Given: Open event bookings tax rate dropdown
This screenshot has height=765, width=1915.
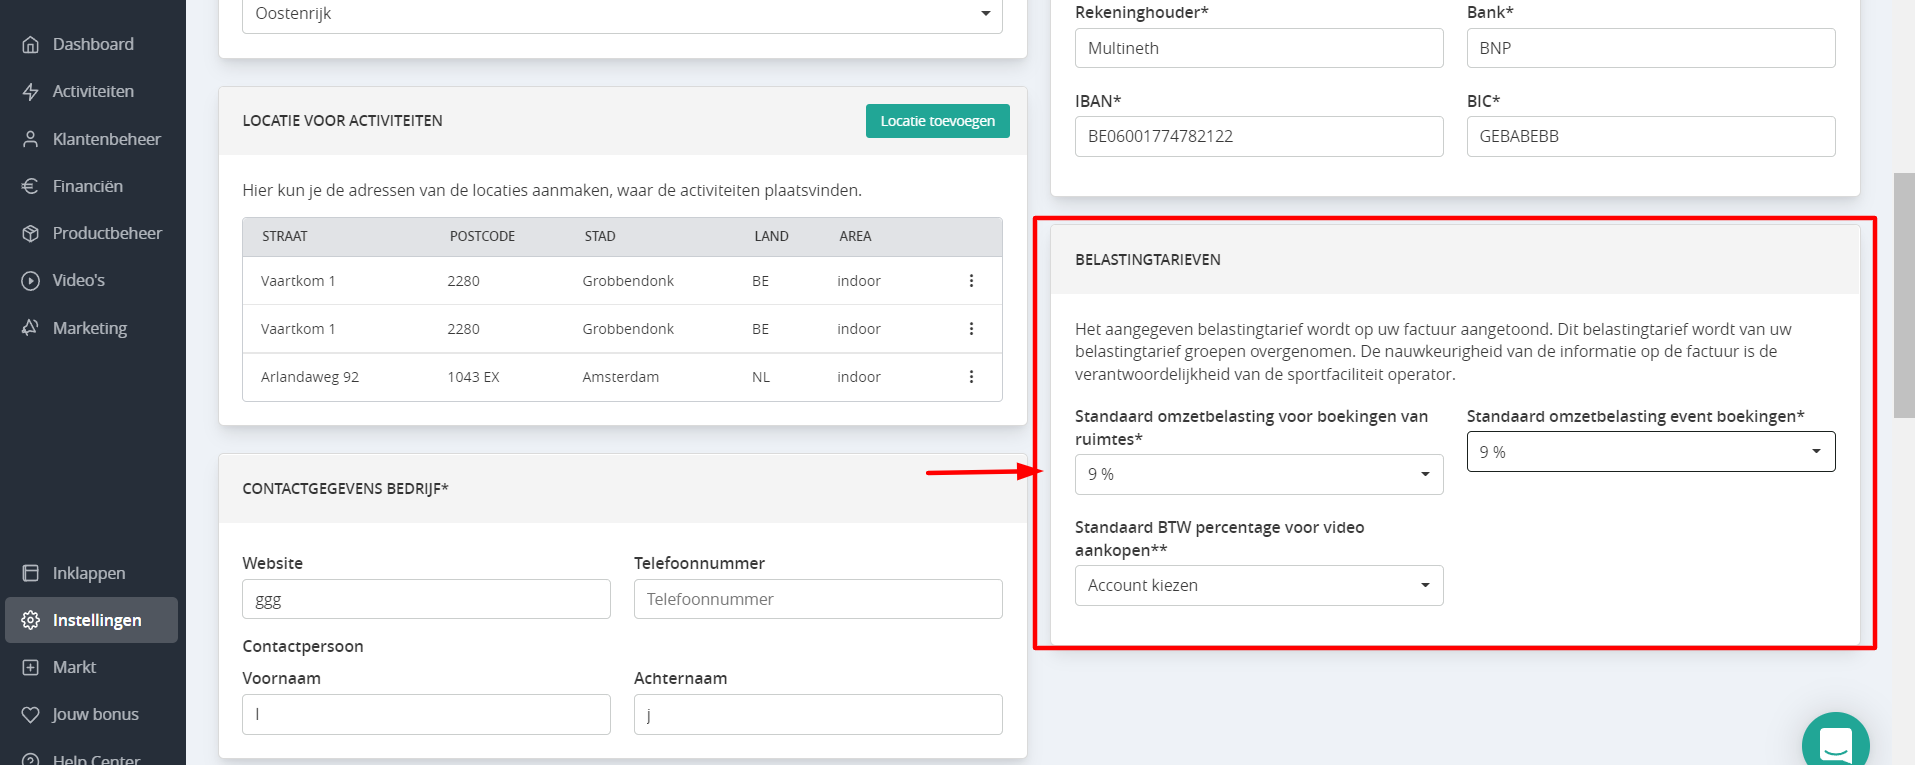Looking at the screenshot, I should tap(1651, 452).
